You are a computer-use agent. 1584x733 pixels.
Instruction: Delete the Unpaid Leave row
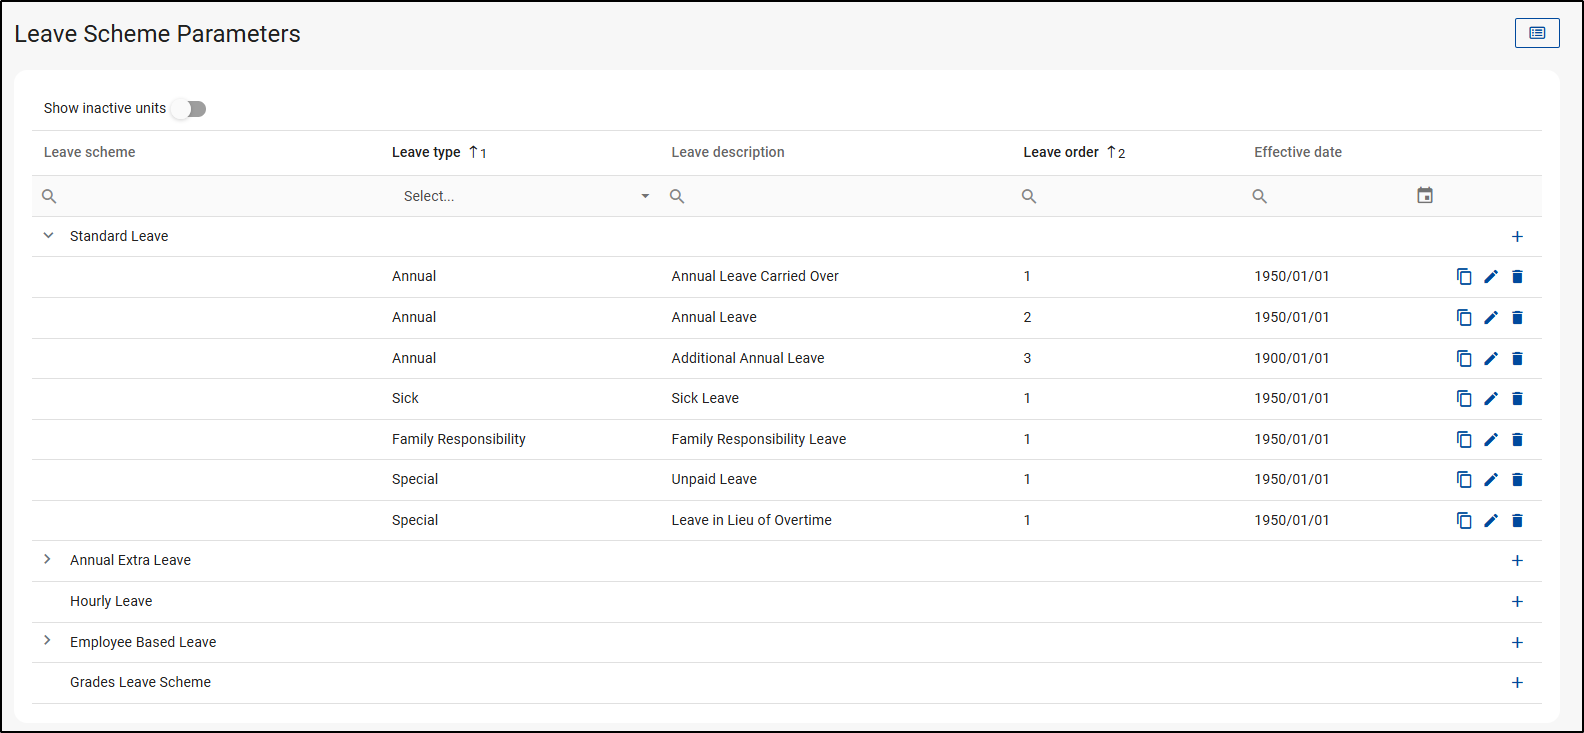click(x=1517, y=480)
